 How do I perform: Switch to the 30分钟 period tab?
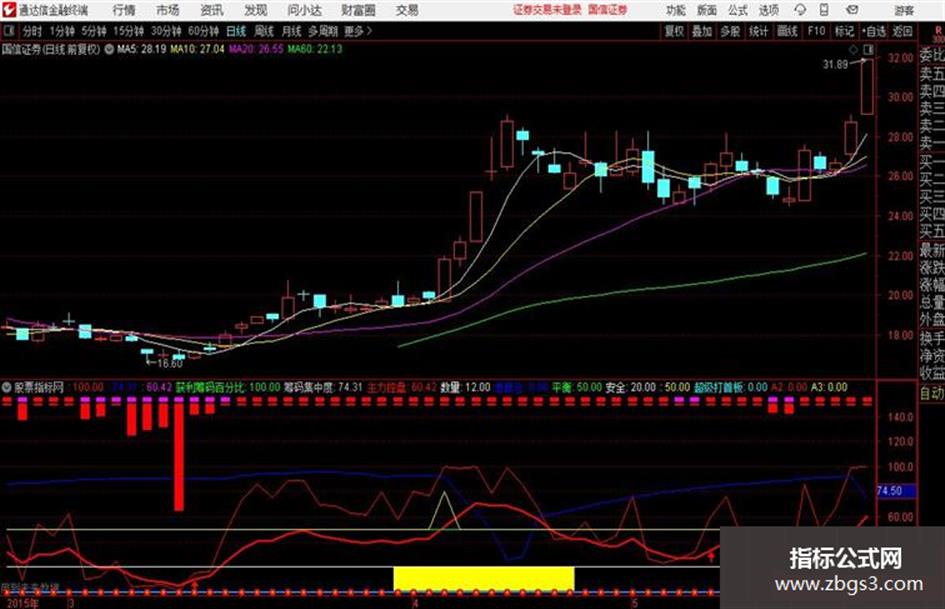click(x=166, y=31)
